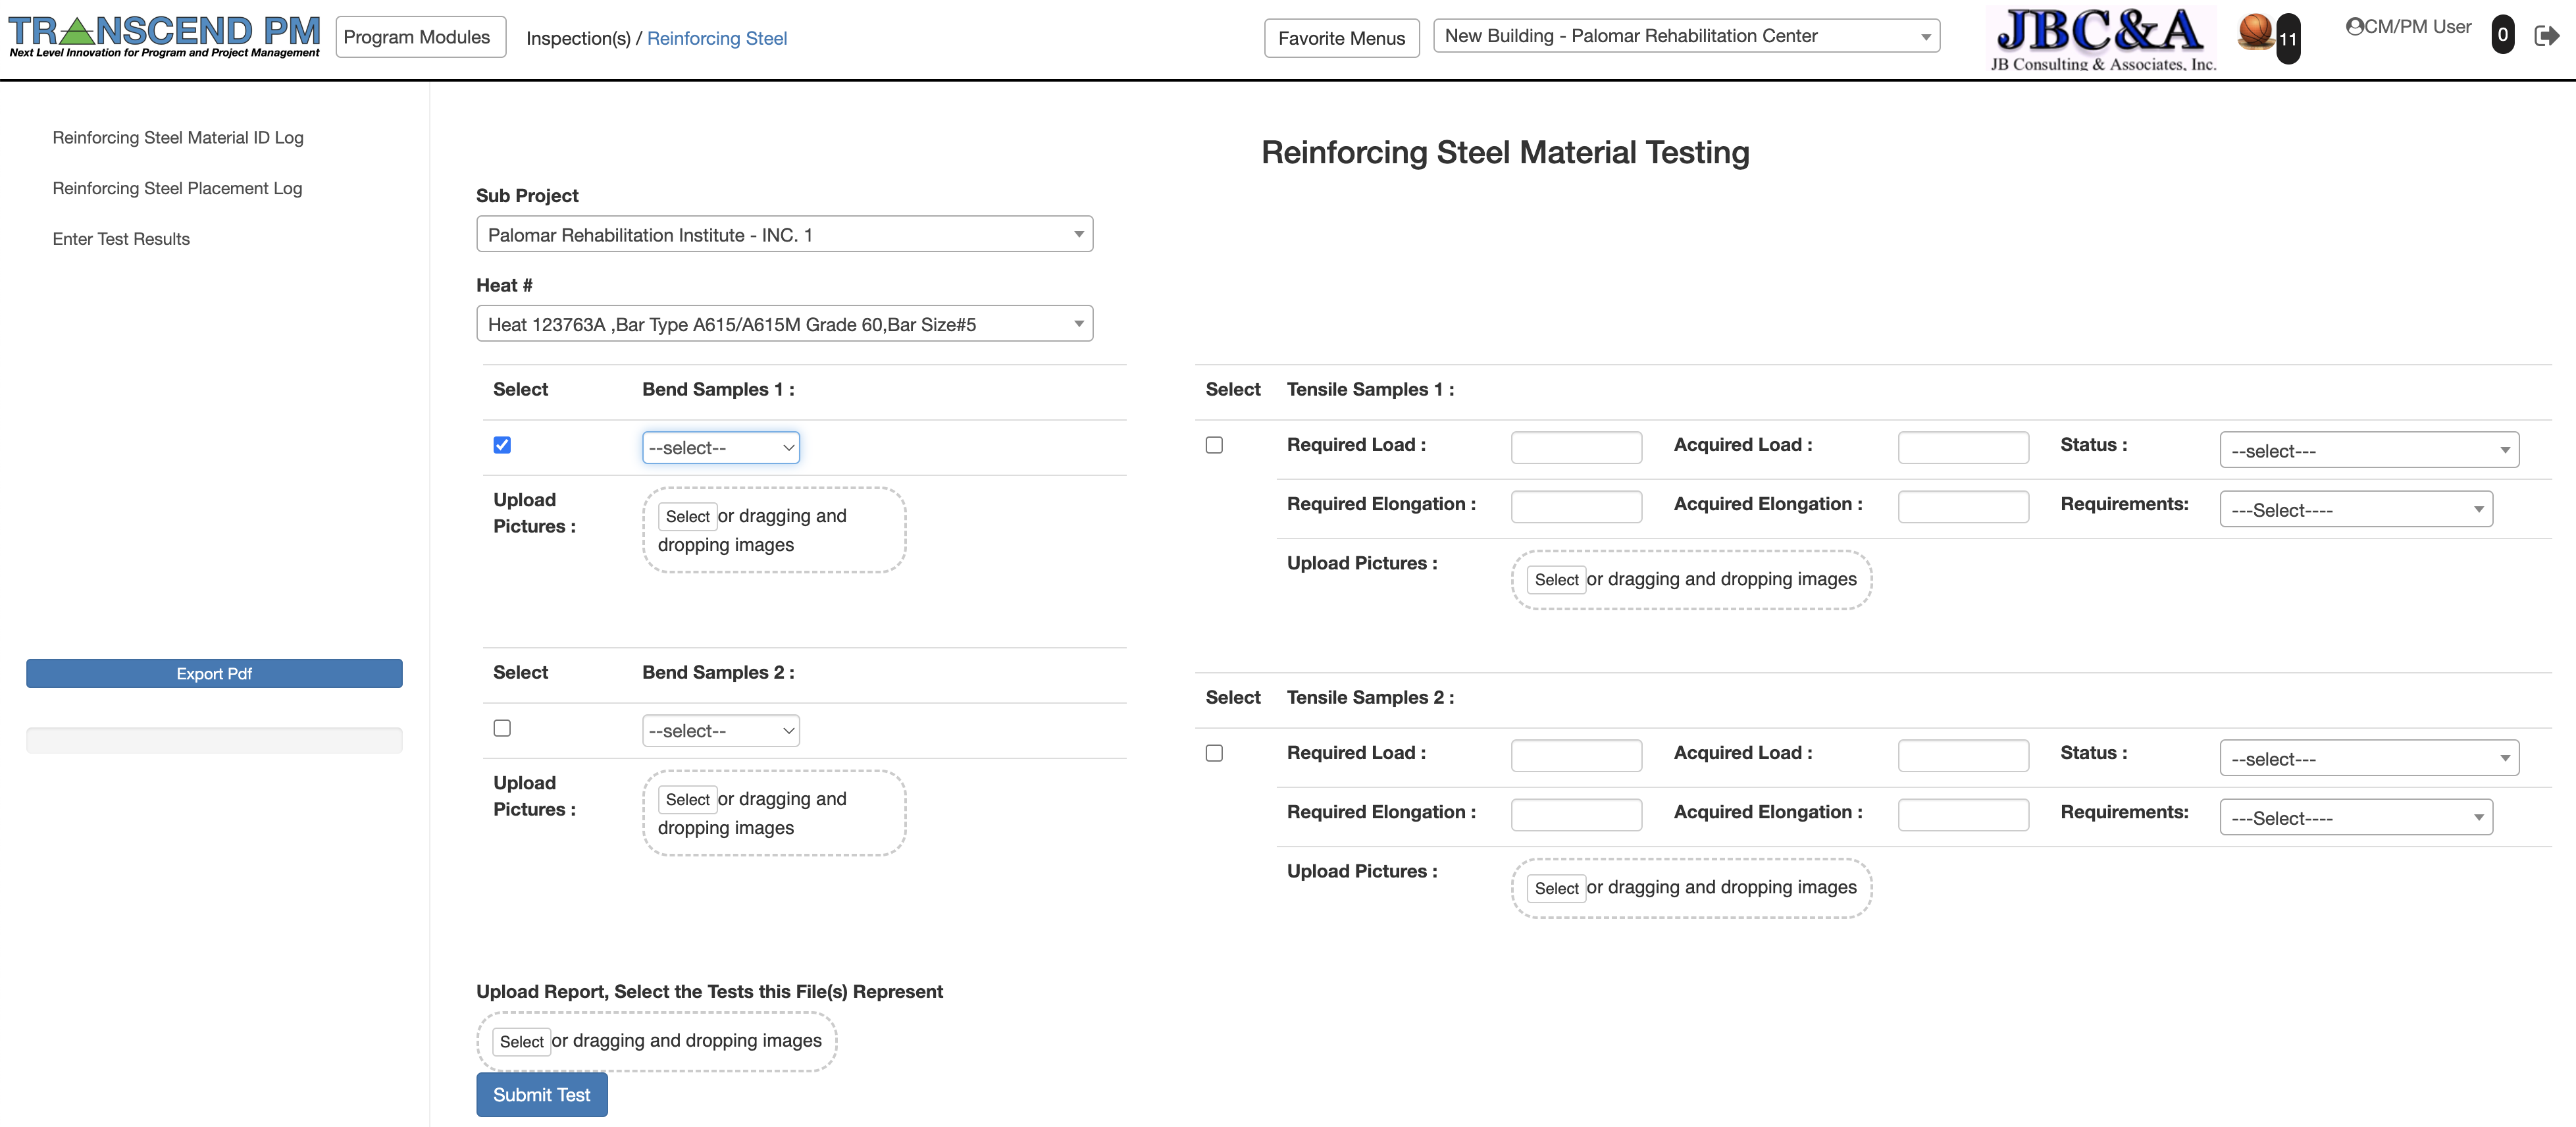Screen dimensions: 2576x1127
Task: Open the Bend Samples 2 result dropdown
Action: point(720,731)
